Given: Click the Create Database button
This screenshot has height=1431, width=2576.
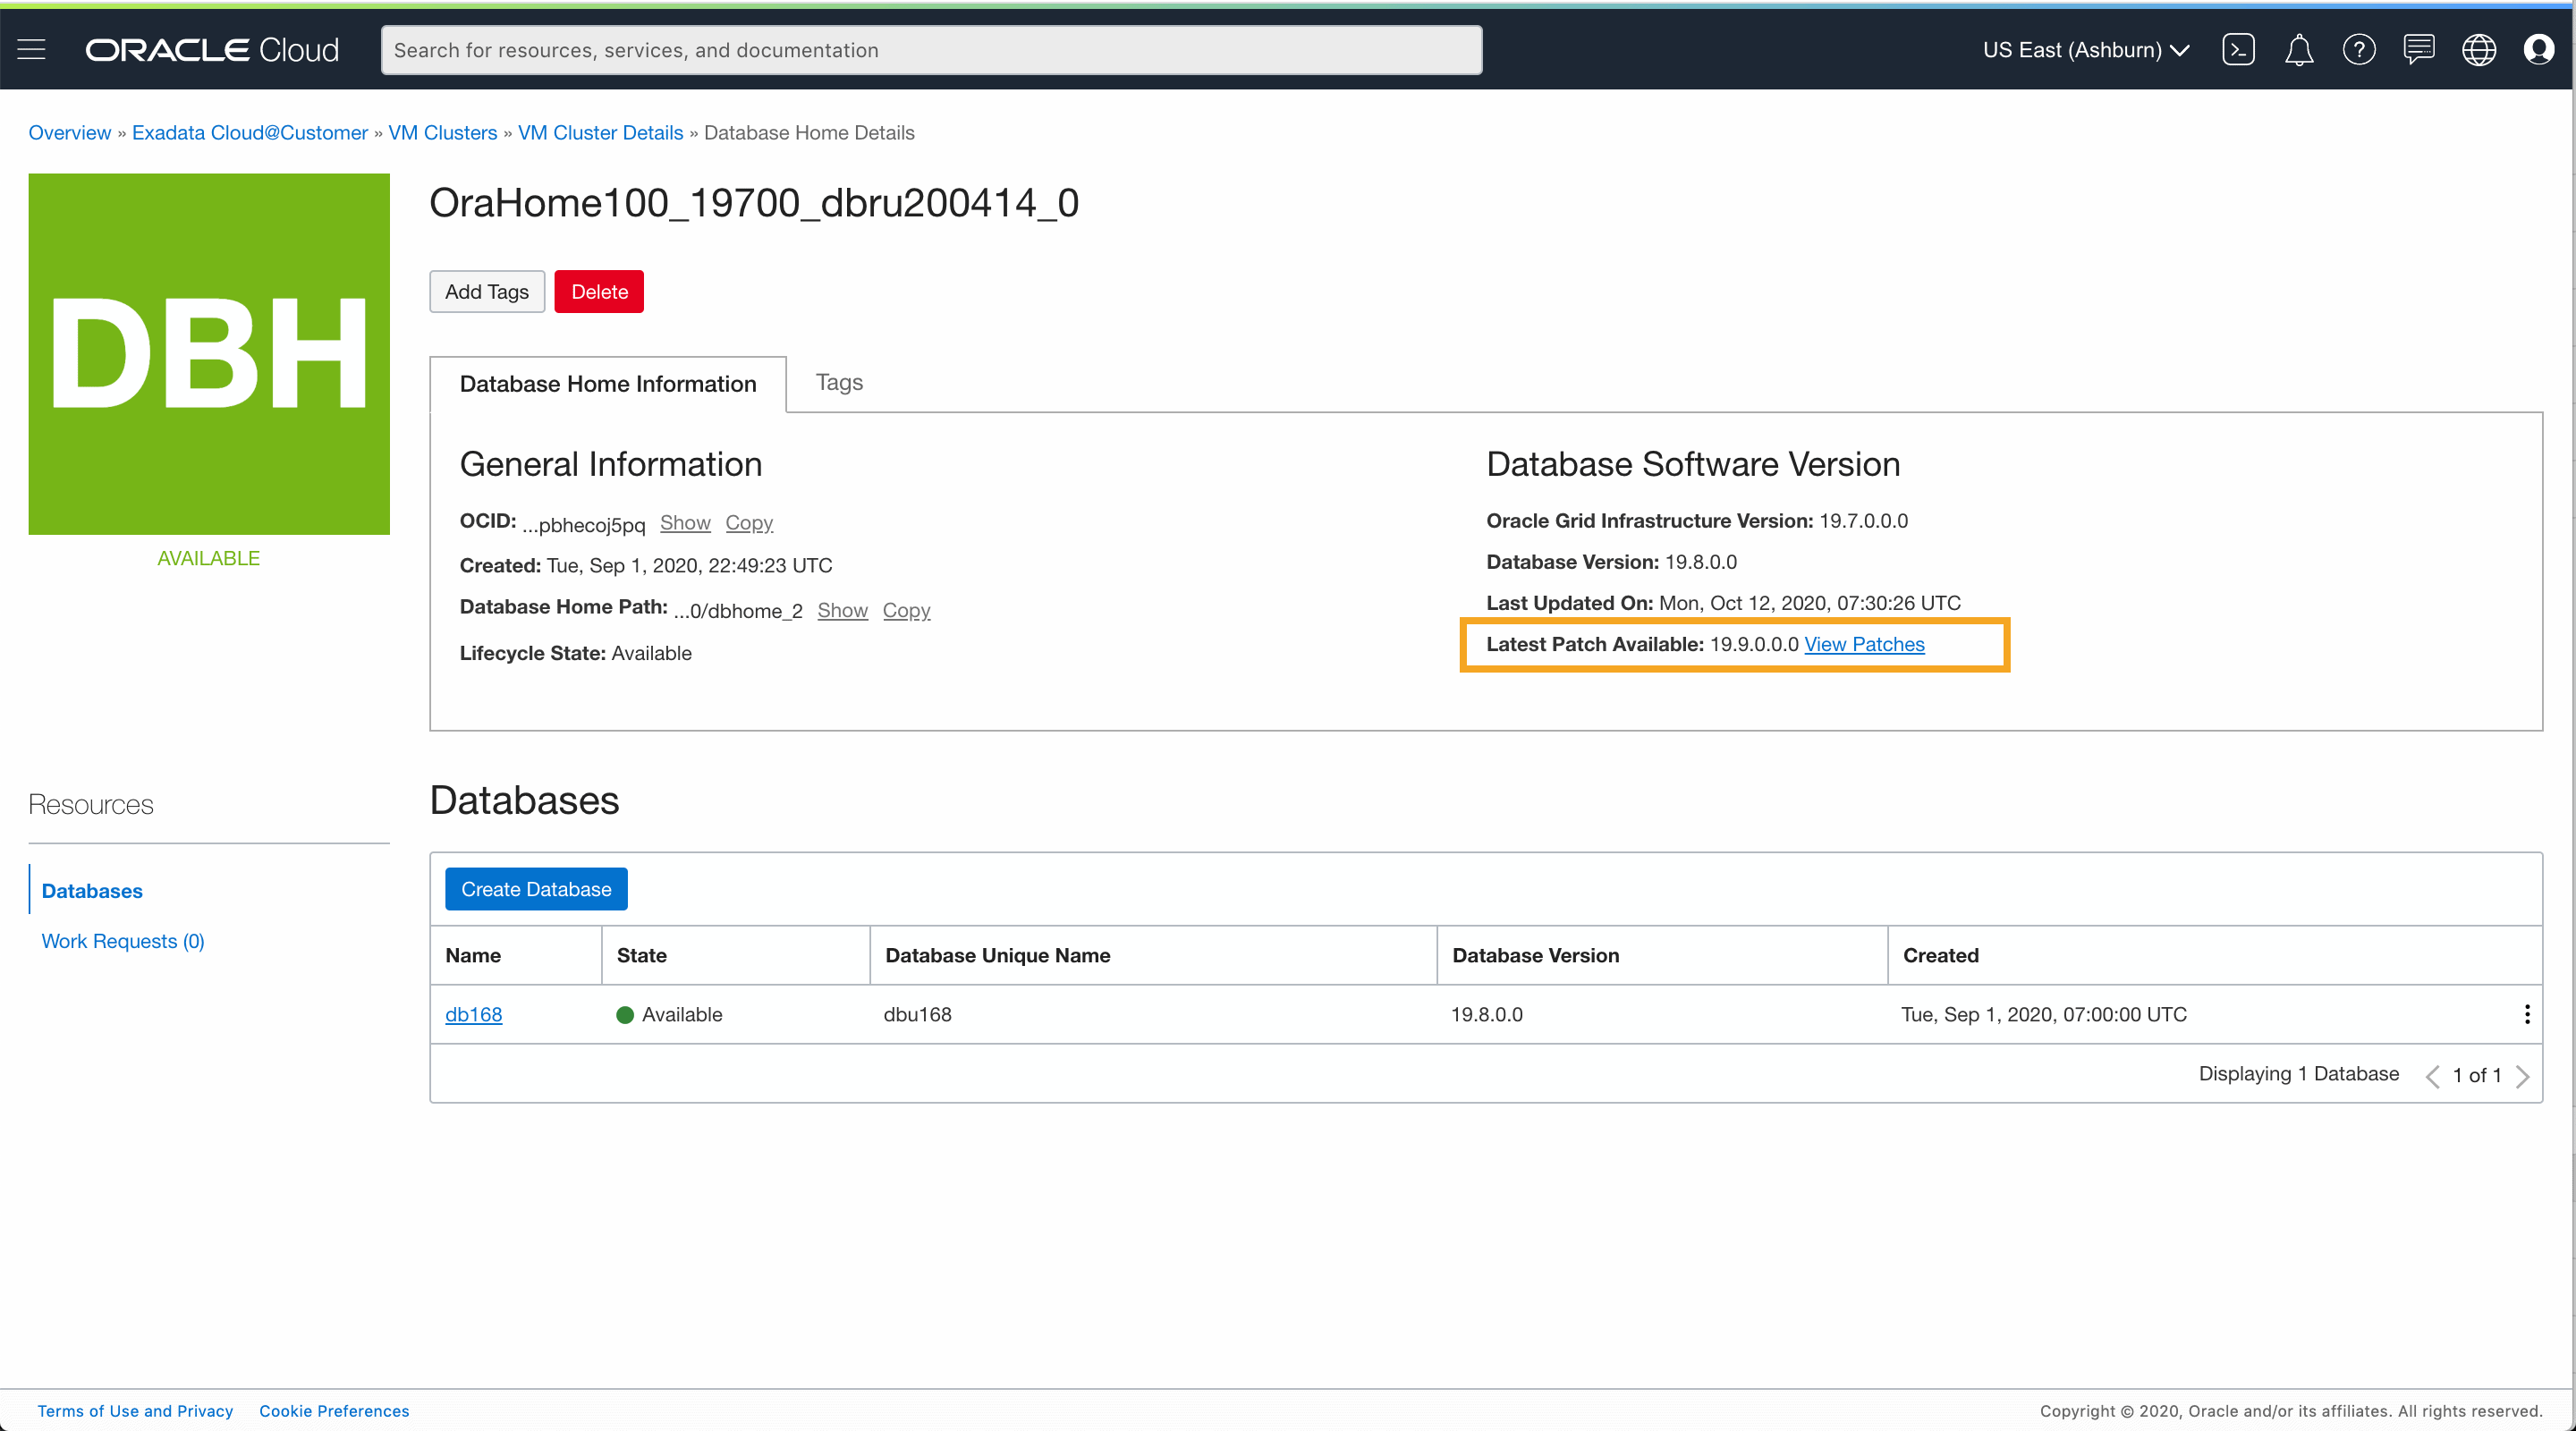Looking at the screenshot, I should (x=536, y=889).
